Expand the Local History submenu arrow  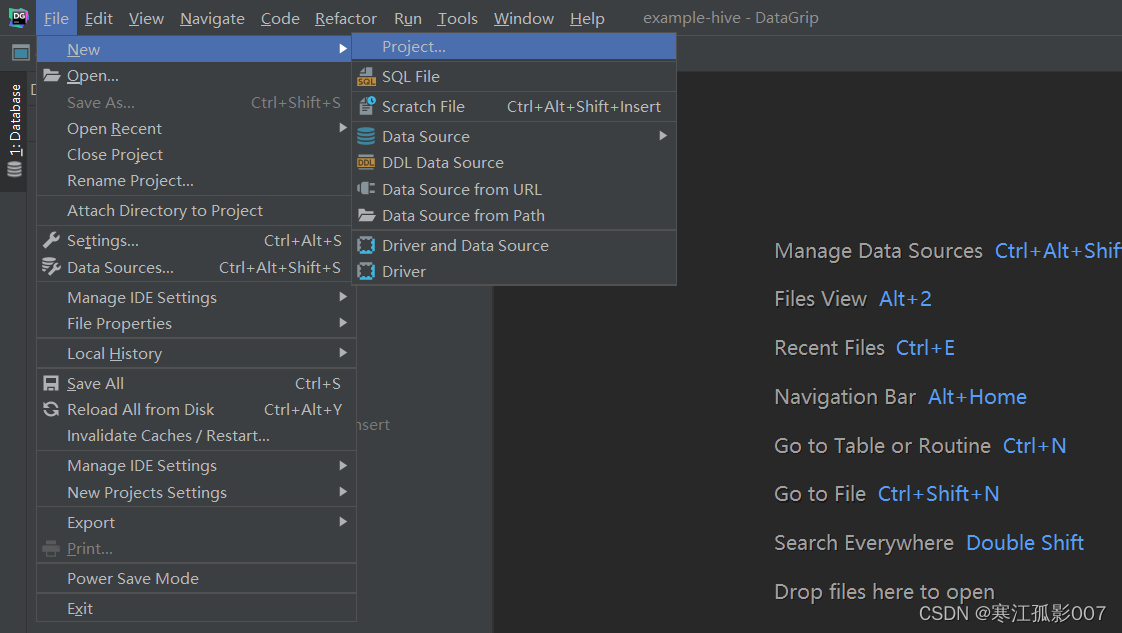343,353
